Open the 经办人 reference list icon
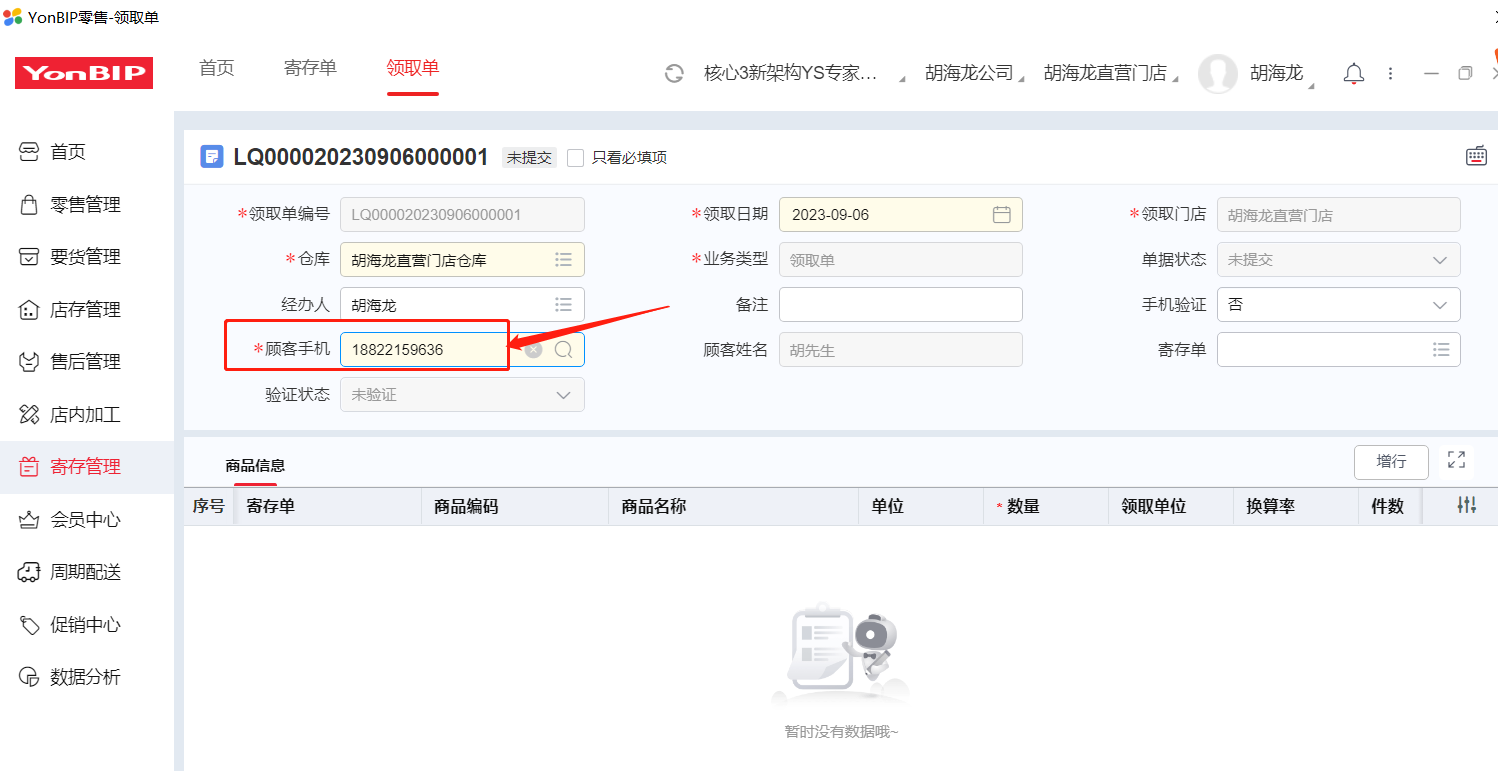 pyautogui.click(x=564, y=305)
